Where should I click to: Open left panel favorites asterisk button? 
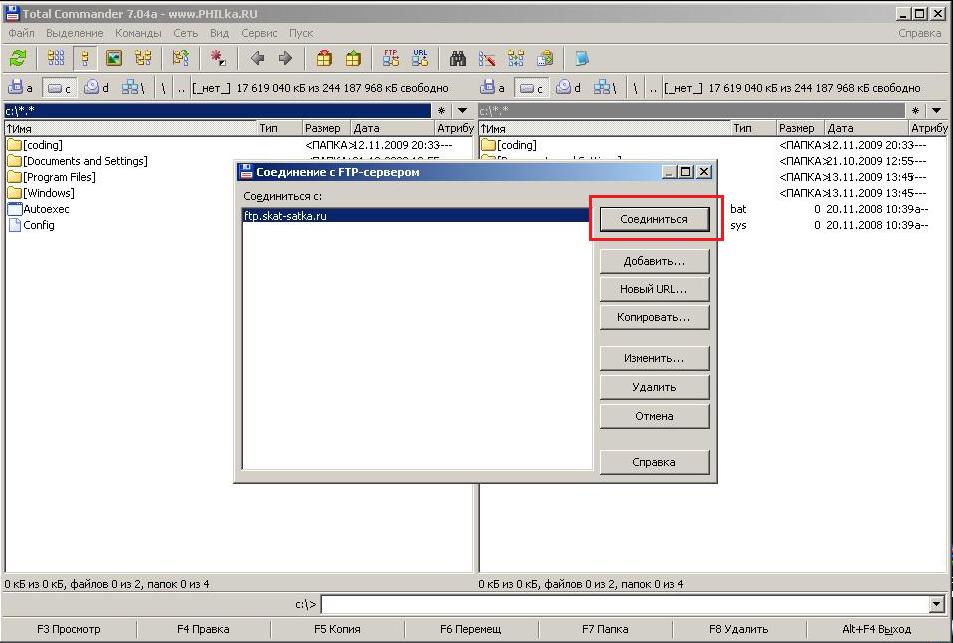coord(442,111)
